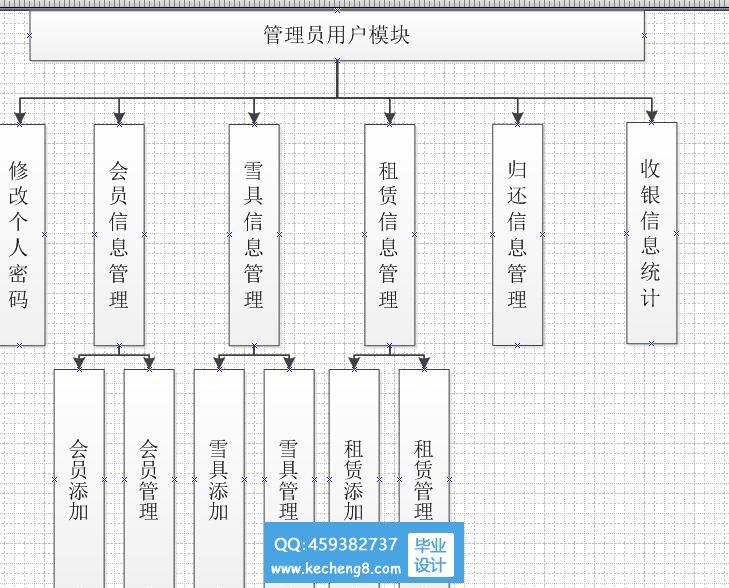The image size is (729, 588).
Task: Select the 租赁添加 box
Action: (354, 445)
